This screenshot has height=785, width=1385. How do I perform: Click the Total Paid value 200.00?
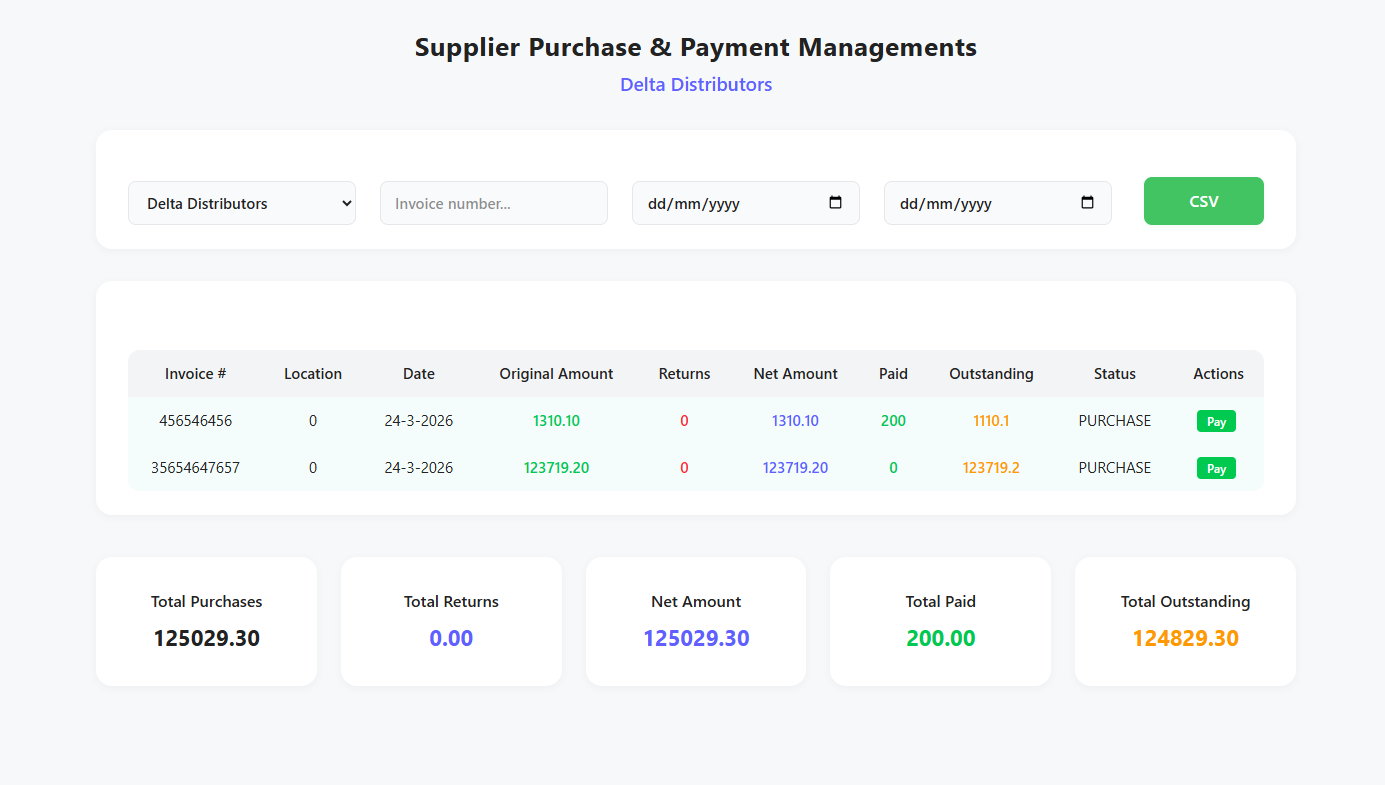pos(941,638)
